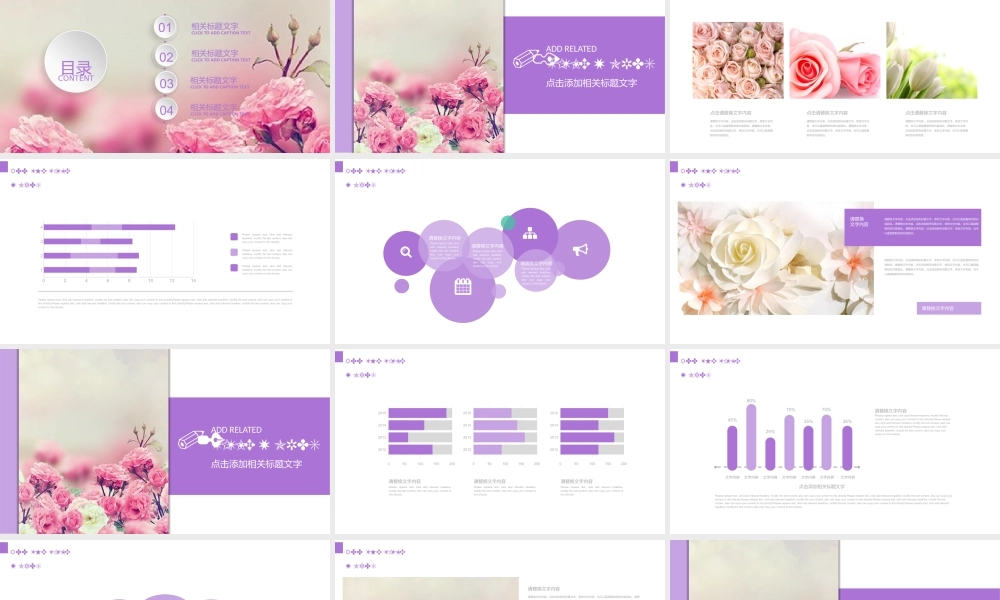Open the white tulips photo
The width and height of the screenshot is (1000, 600).
[931, 60]
